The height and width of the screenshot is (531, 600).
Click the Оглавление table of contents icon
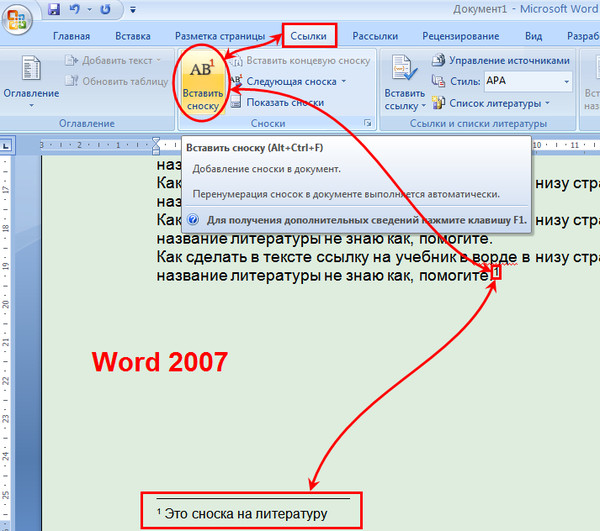(x=31, y=68)
